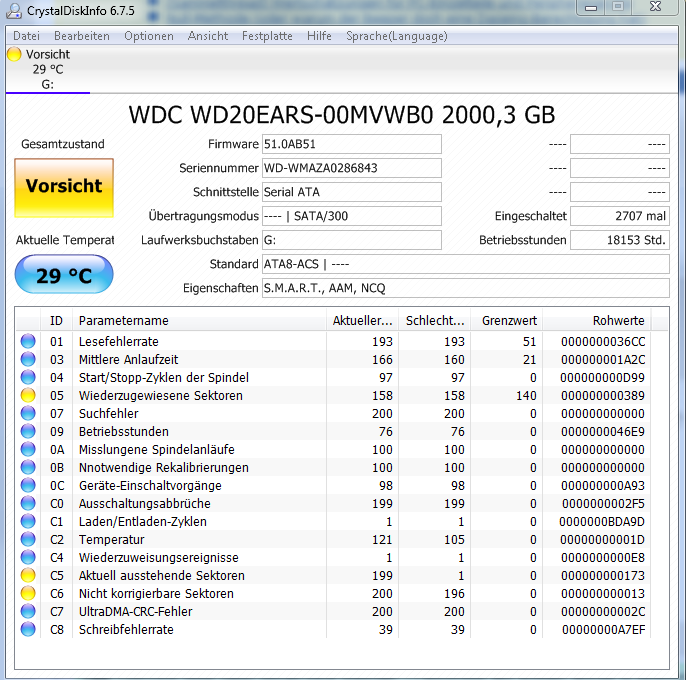The height and width of the screenshot is (680, 686).
Task: Click the Schlecht... column header
Action: (434, 321)
